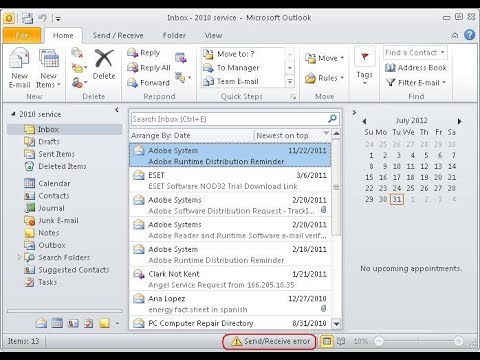Open the Sent Items folder
480x360 pixels.
49,154
